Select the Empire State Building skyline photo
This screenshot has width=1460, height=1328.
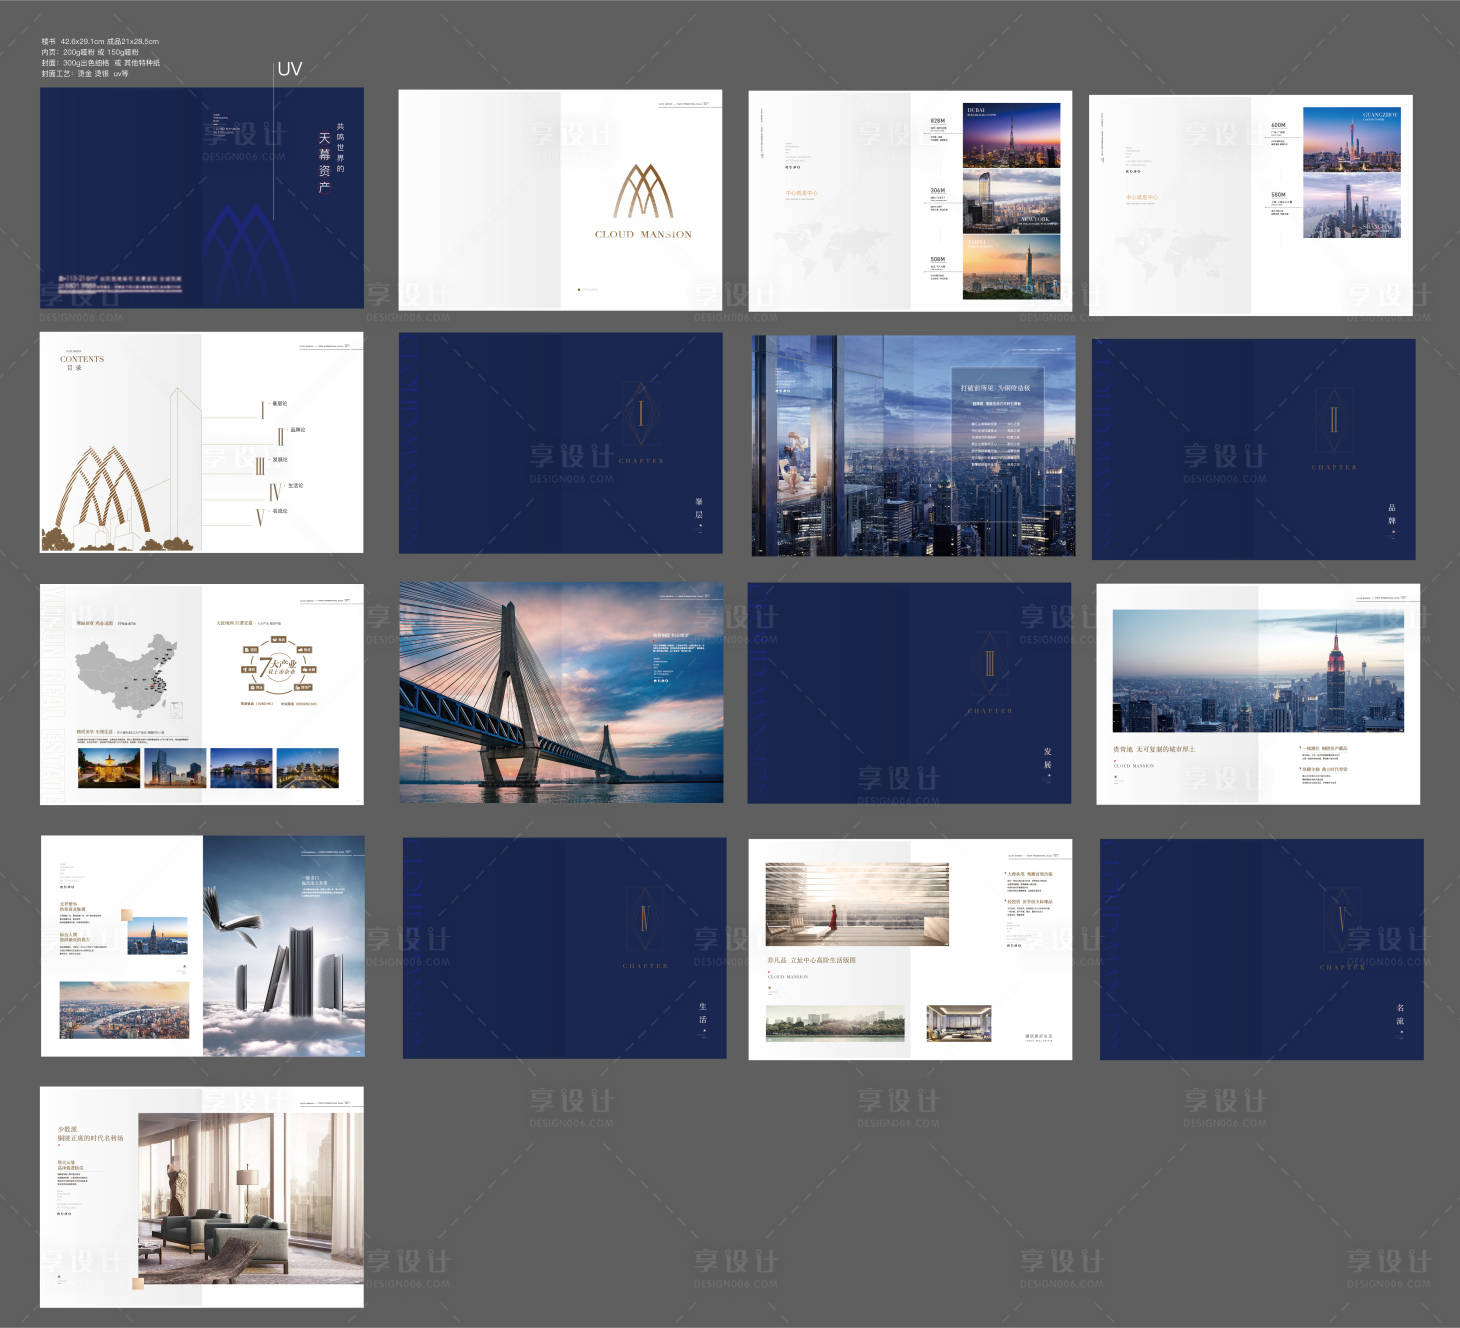(x=1258, y=671)
